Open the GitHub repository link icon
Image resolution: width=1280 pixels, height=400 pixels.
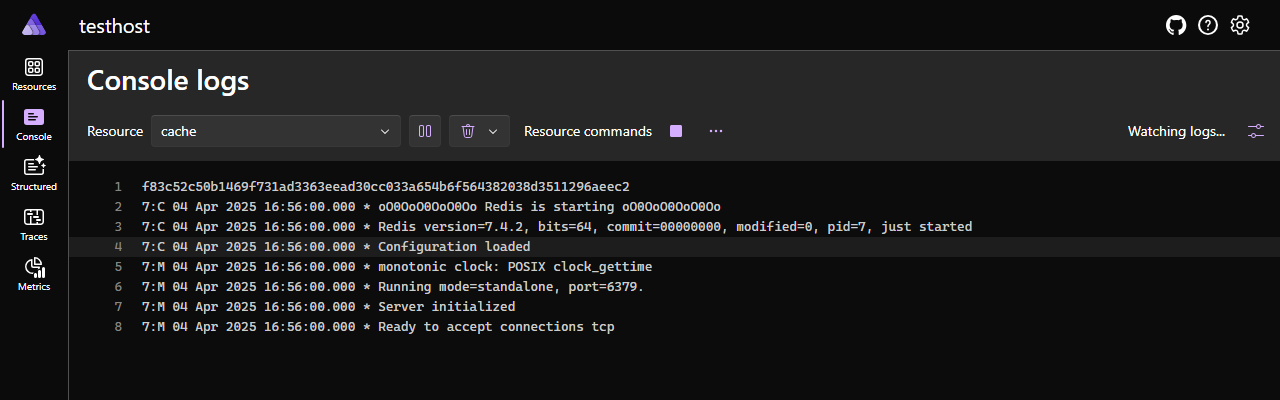tap(1176, 25)
